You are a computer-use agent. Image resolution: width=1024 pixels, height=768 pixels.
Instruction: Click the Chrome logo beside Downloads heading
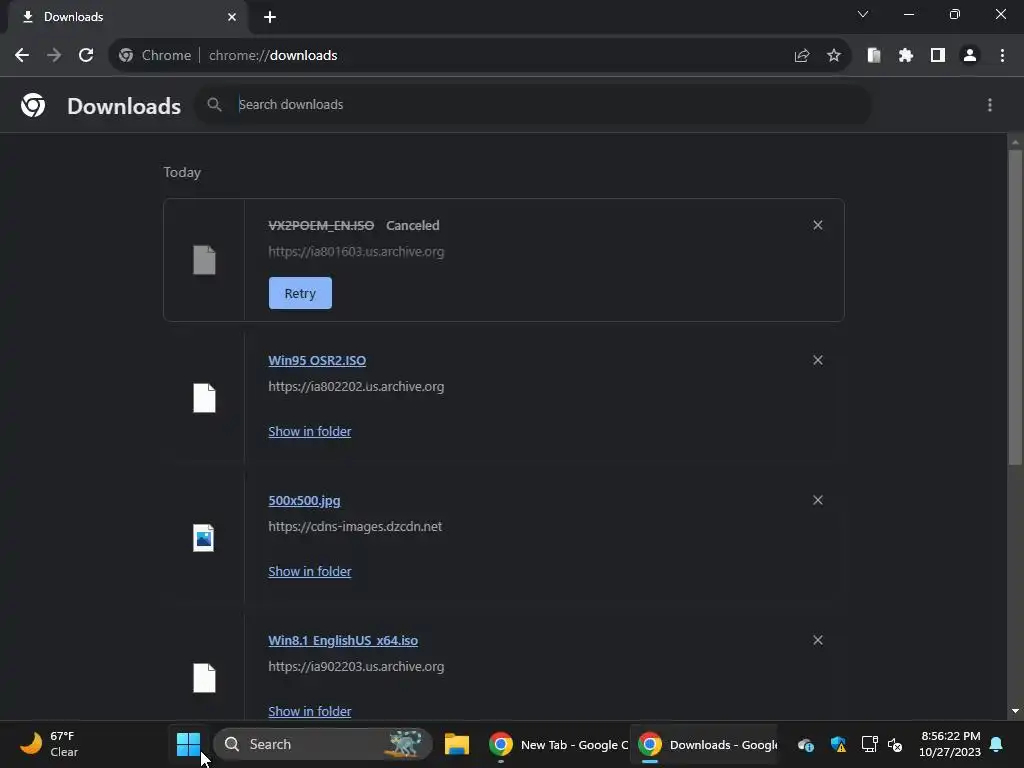[33, 105]
